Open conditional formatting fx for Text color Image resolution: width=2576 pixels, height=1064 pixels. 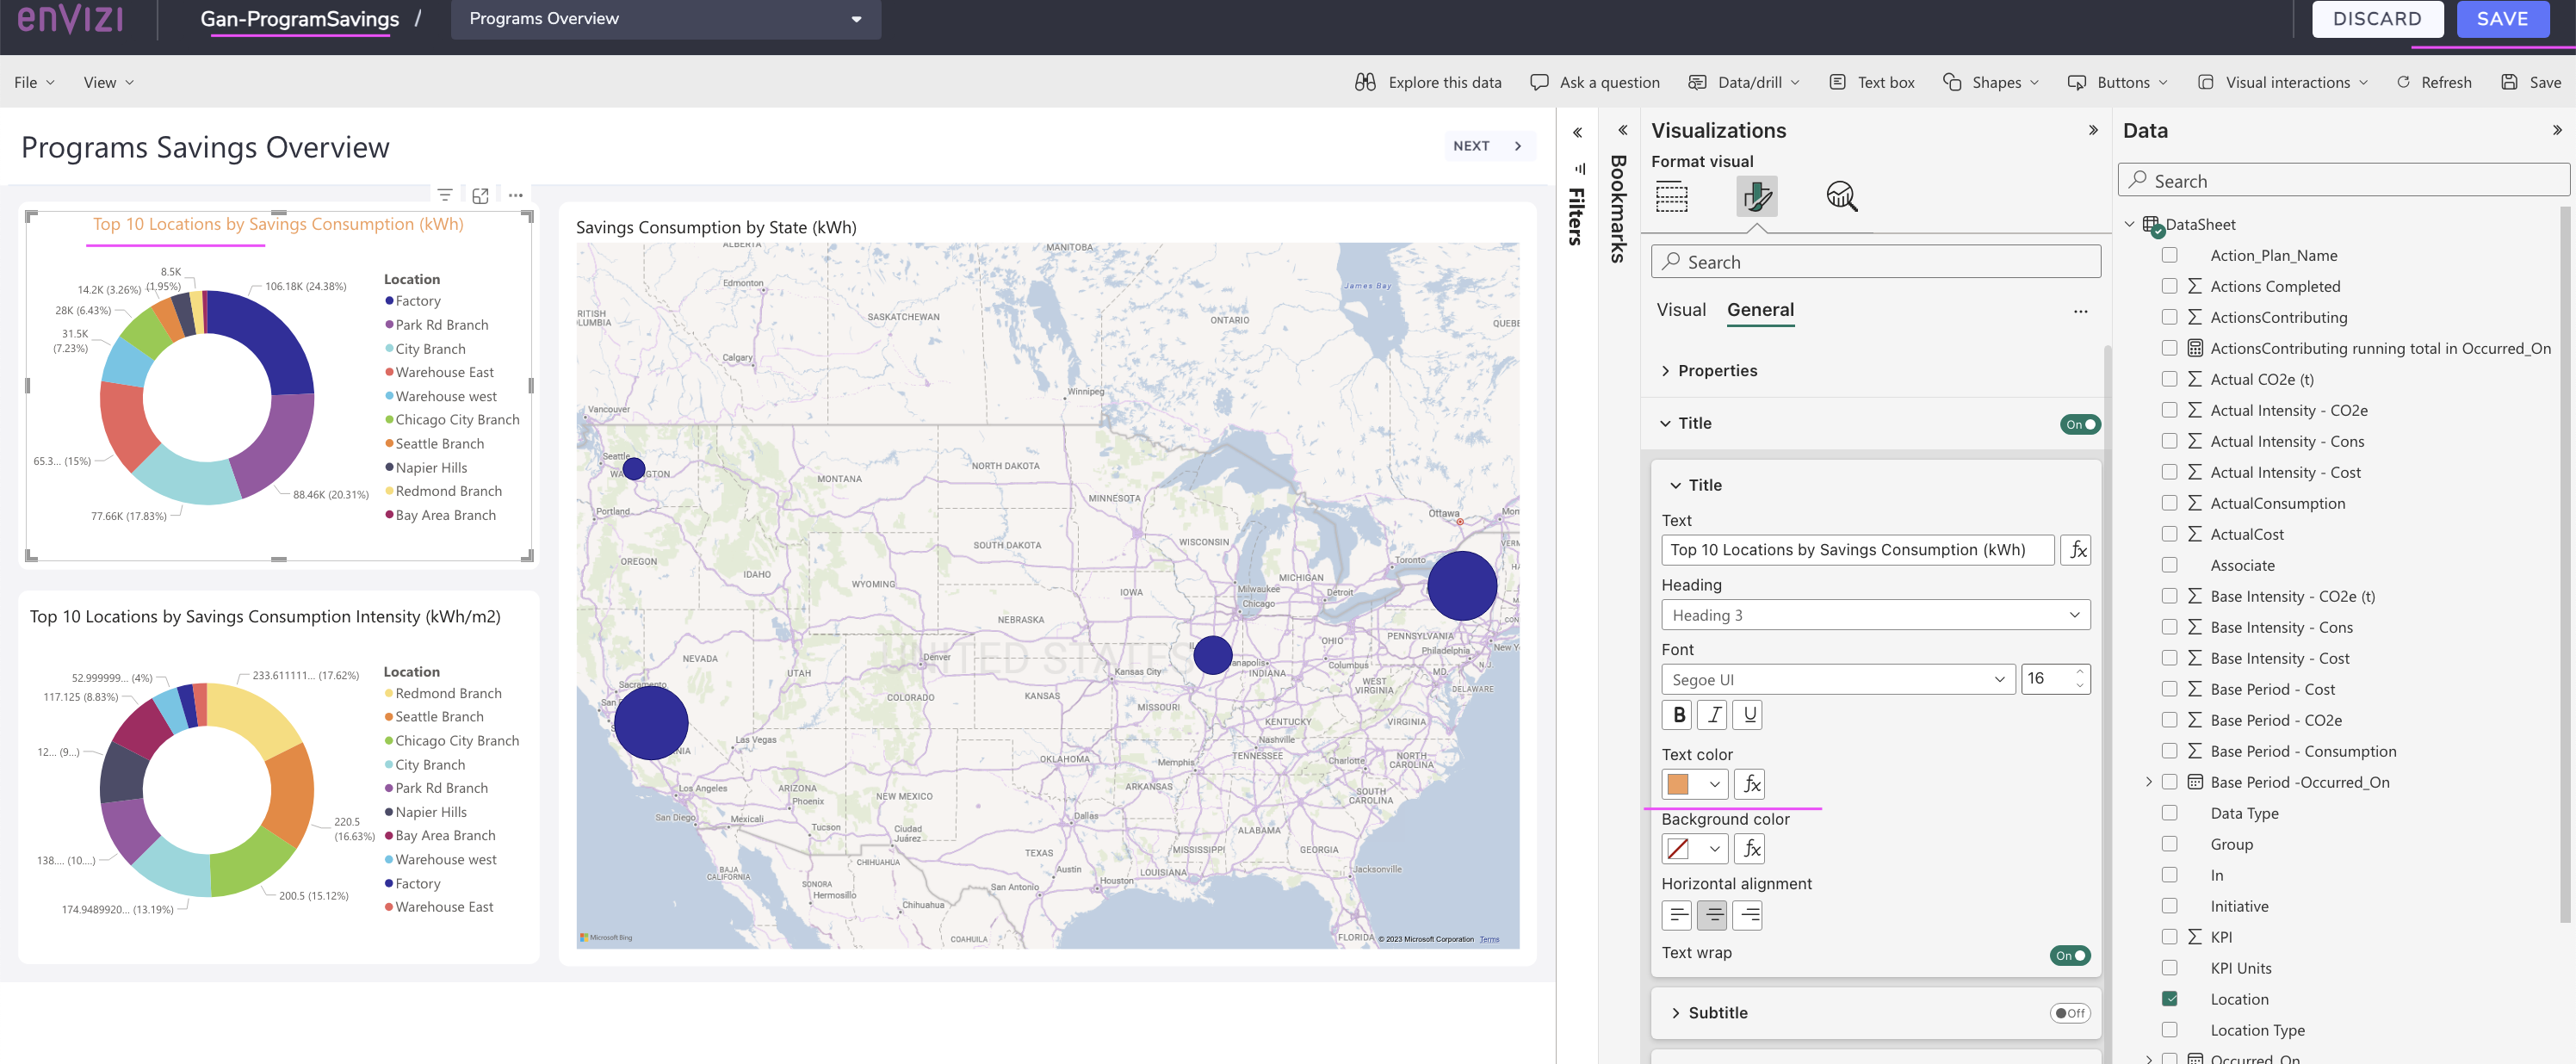(x=1750, y=784)
